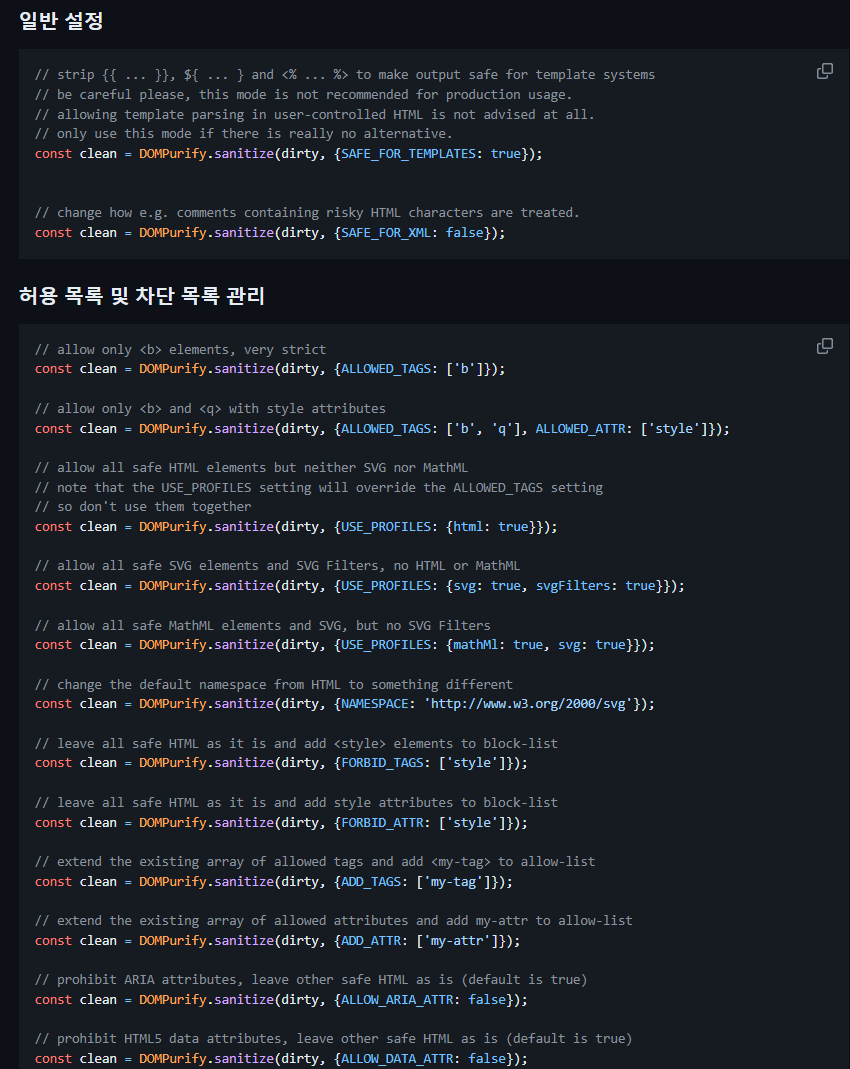Click the ALLOW_ARIA_ATTR option text
Viewport: 850px width, 1069px height.
397,999
